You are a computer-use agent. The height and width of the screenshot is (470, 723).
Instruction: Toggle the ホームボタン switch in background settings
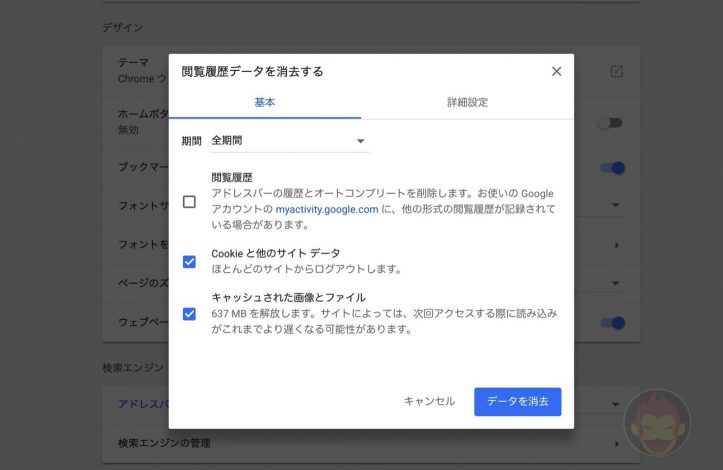pyautogui.click(x=610, y=123)
